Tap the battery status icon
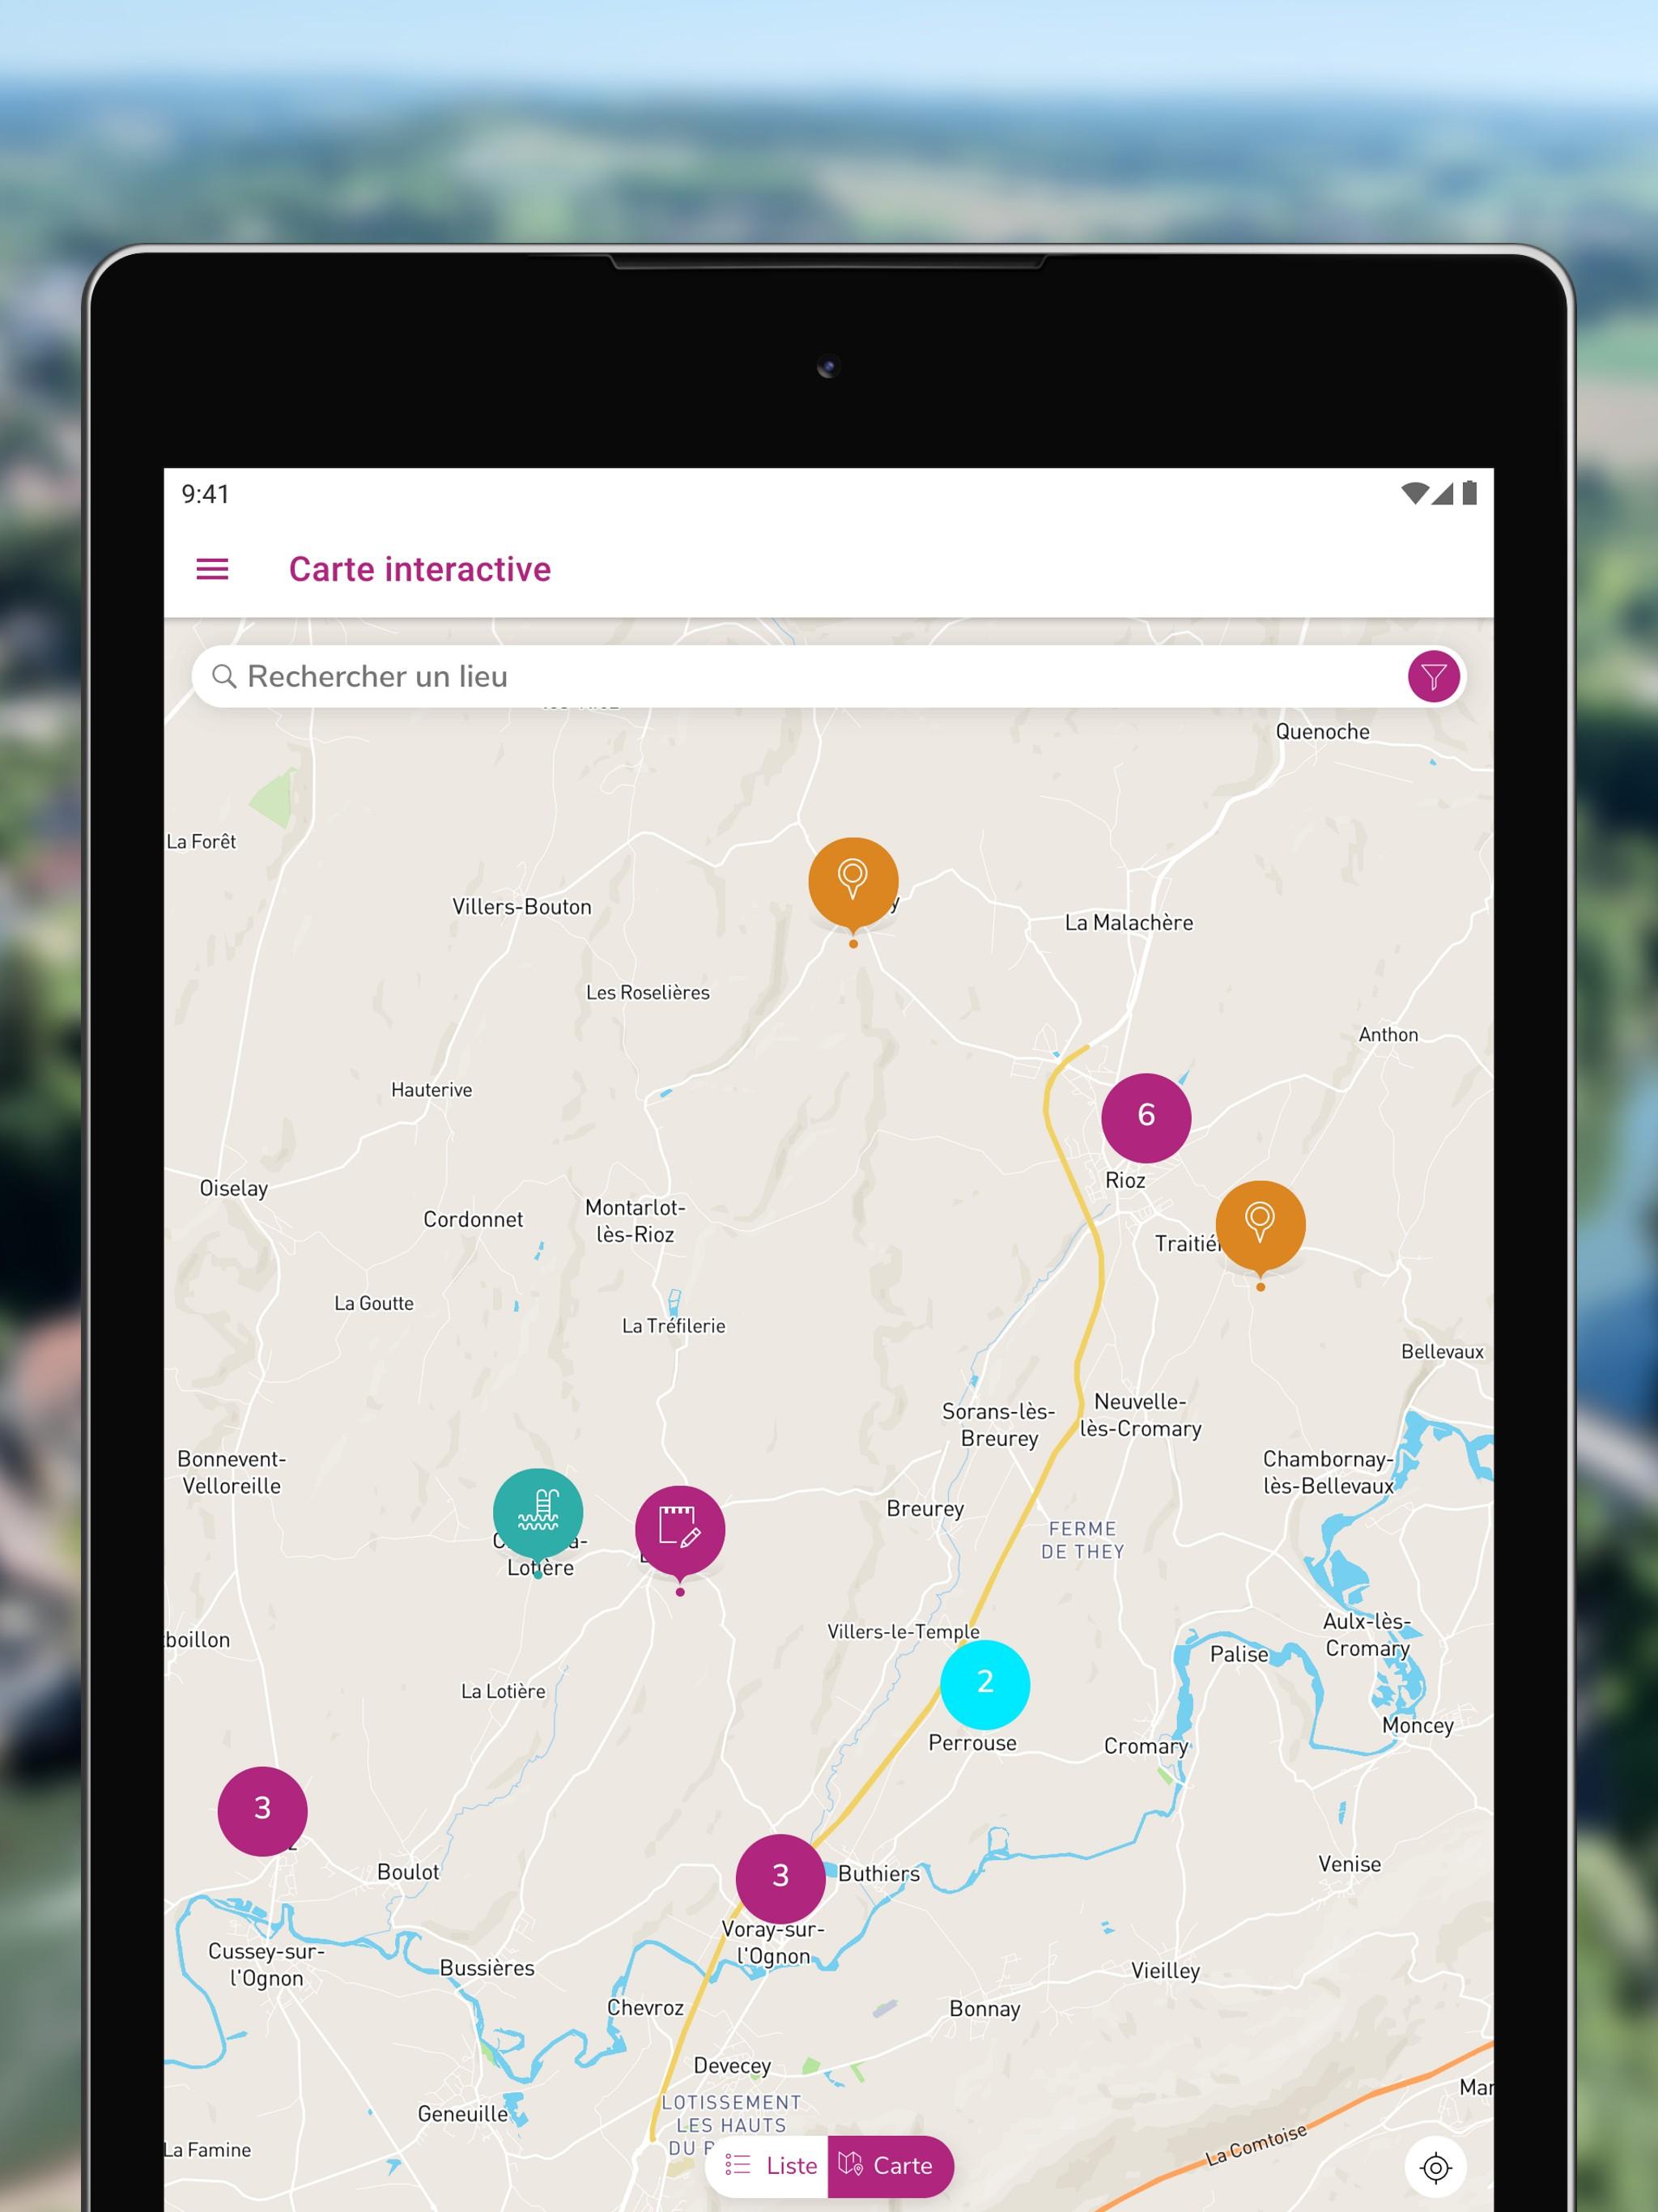1658x2212 pixels. pos(1469,493)
